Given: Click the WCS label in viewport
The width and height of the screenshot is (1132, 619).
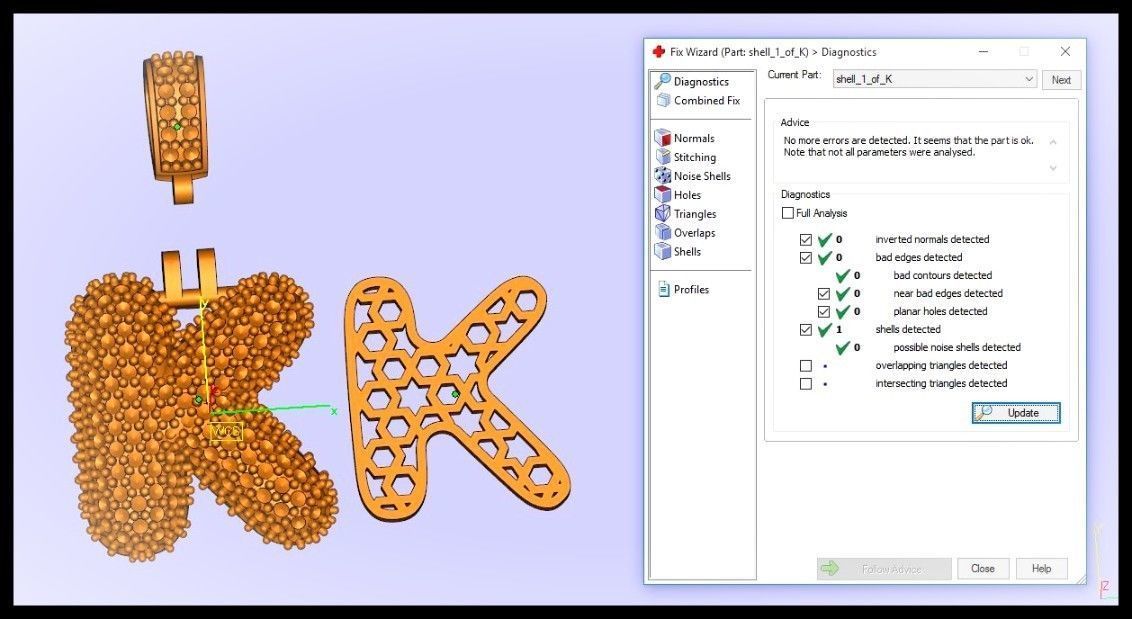Looking at the screenshot, I should [226, 432].
